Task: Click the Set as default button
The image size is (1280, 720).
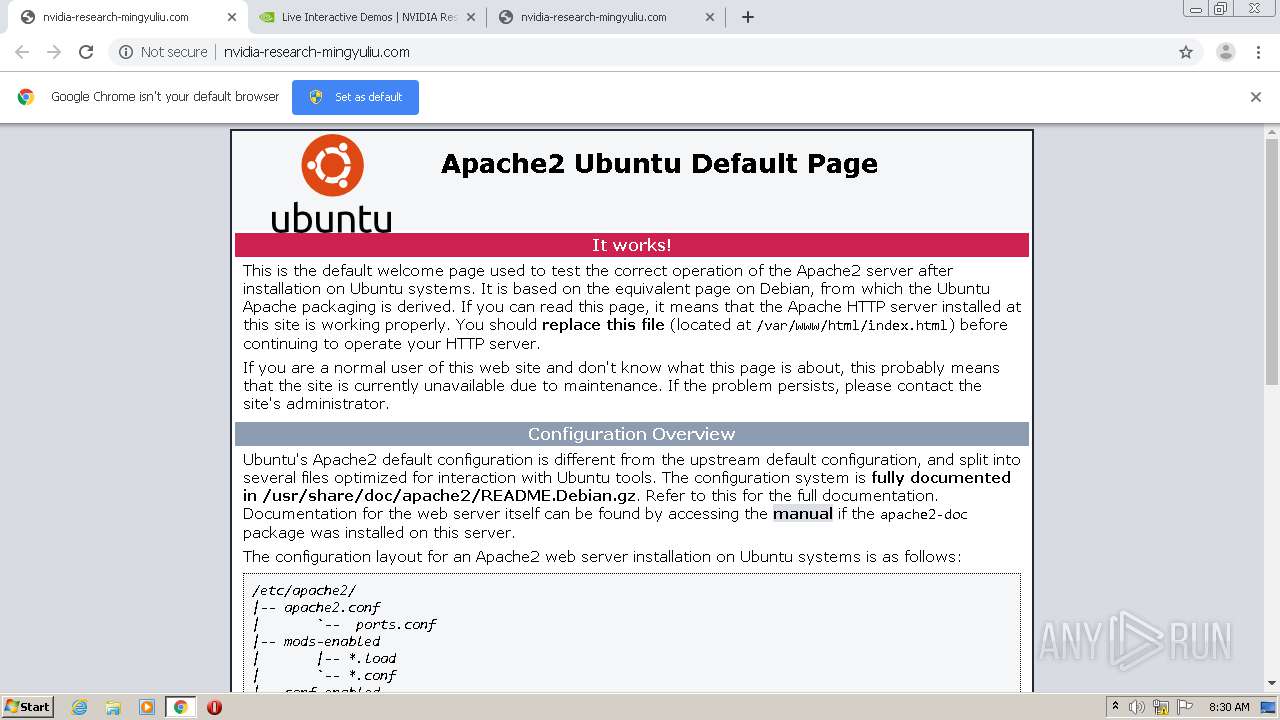Action: pyautogui.click(x=355, y=97)
